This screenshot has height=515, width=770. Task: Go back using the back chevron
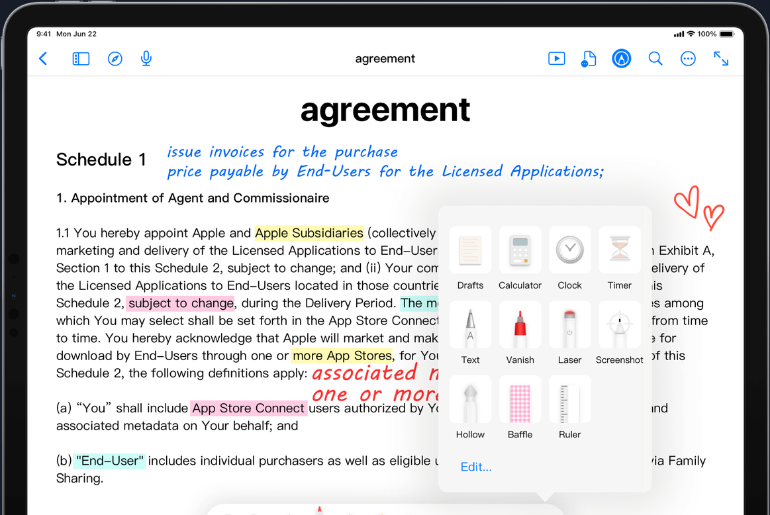(43, 59)
